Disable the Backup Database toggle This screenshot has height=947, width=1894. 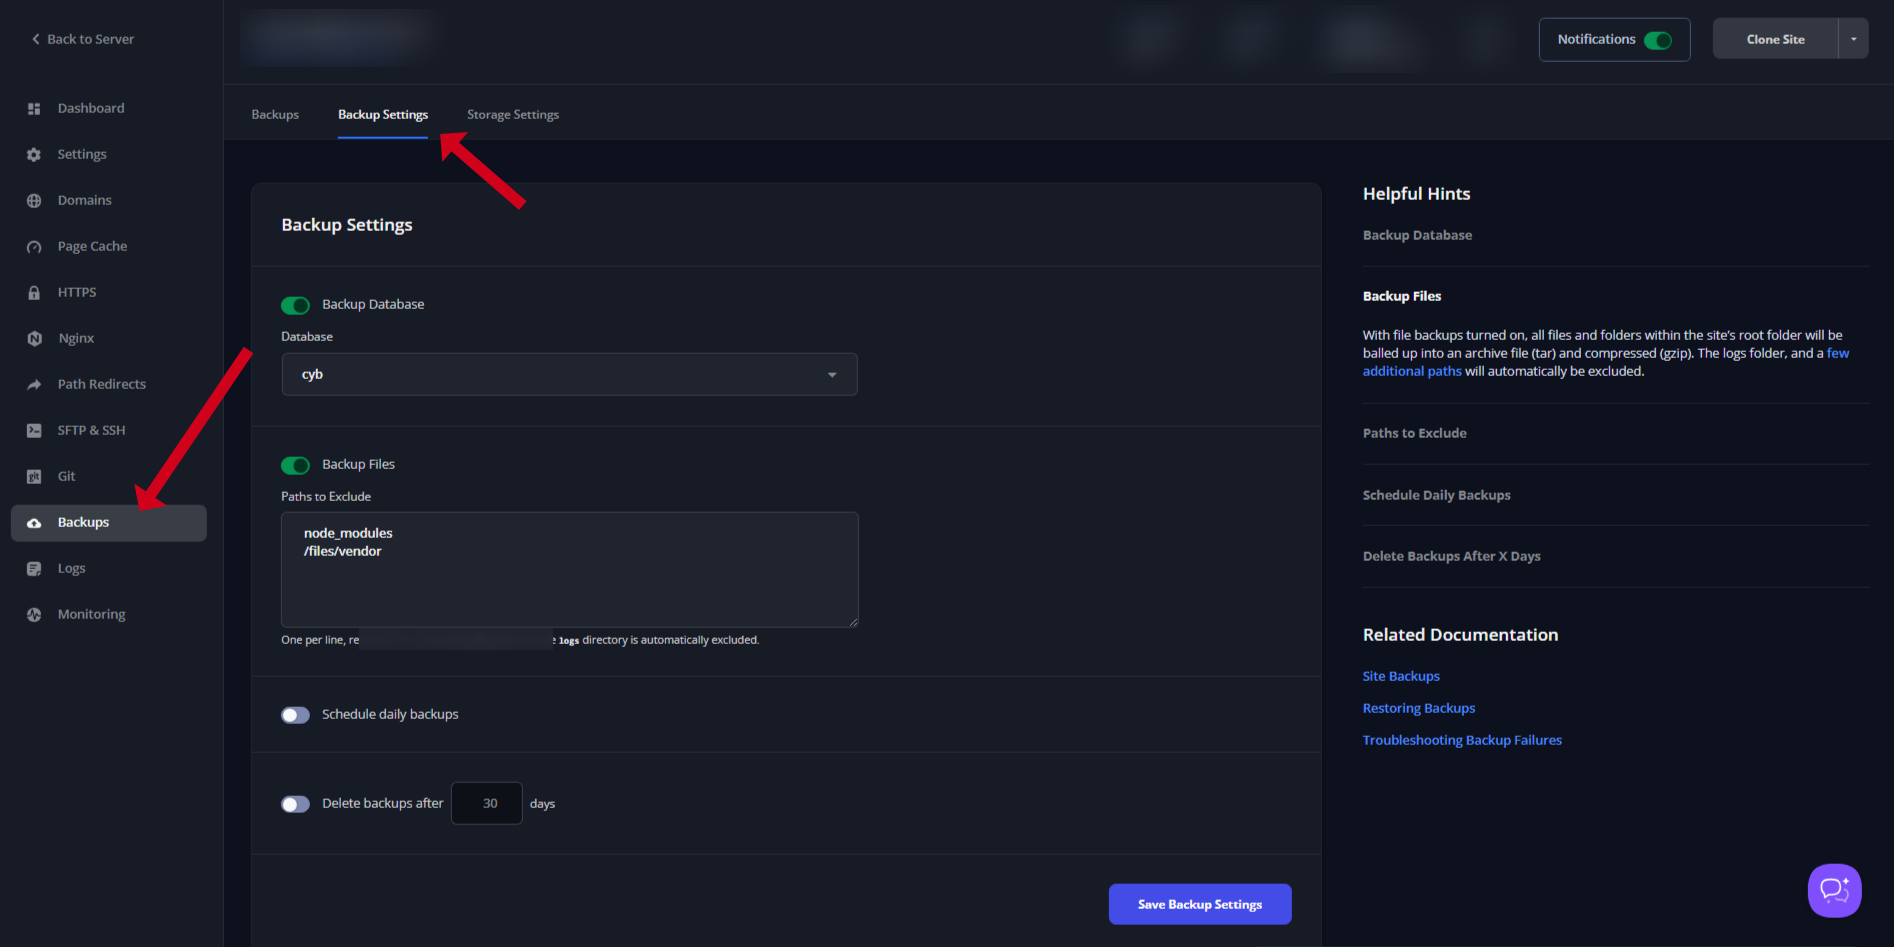point(295,305)
